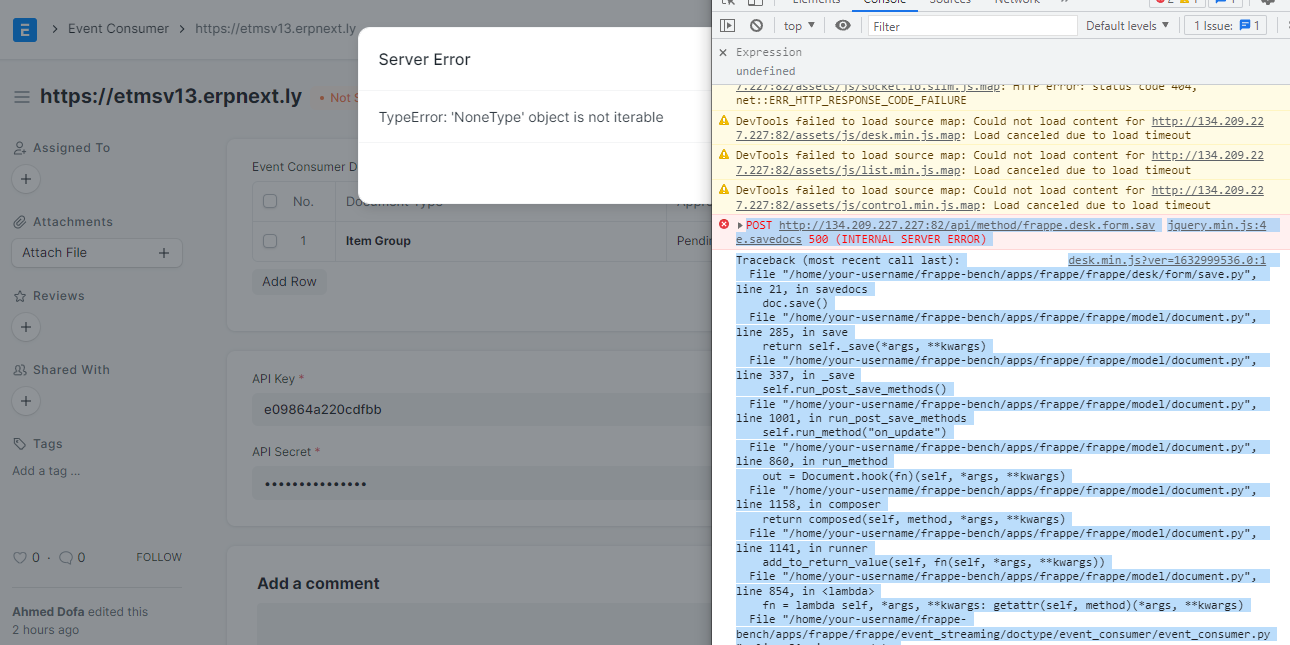Screen dimensions: 1290x645
Task: Open DevTools settings via the gear icon
Action: (1270, 4)
